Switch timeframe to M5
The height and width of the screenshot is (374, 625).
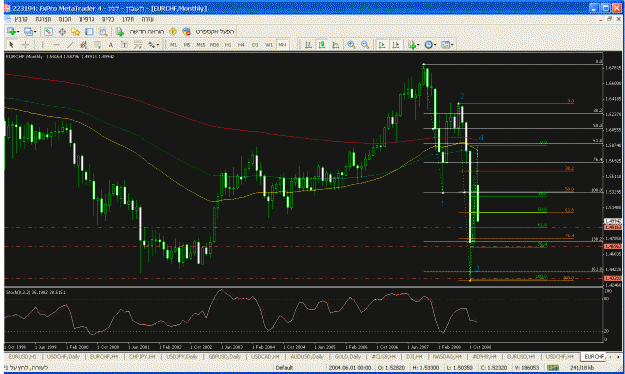coord(187,45)
